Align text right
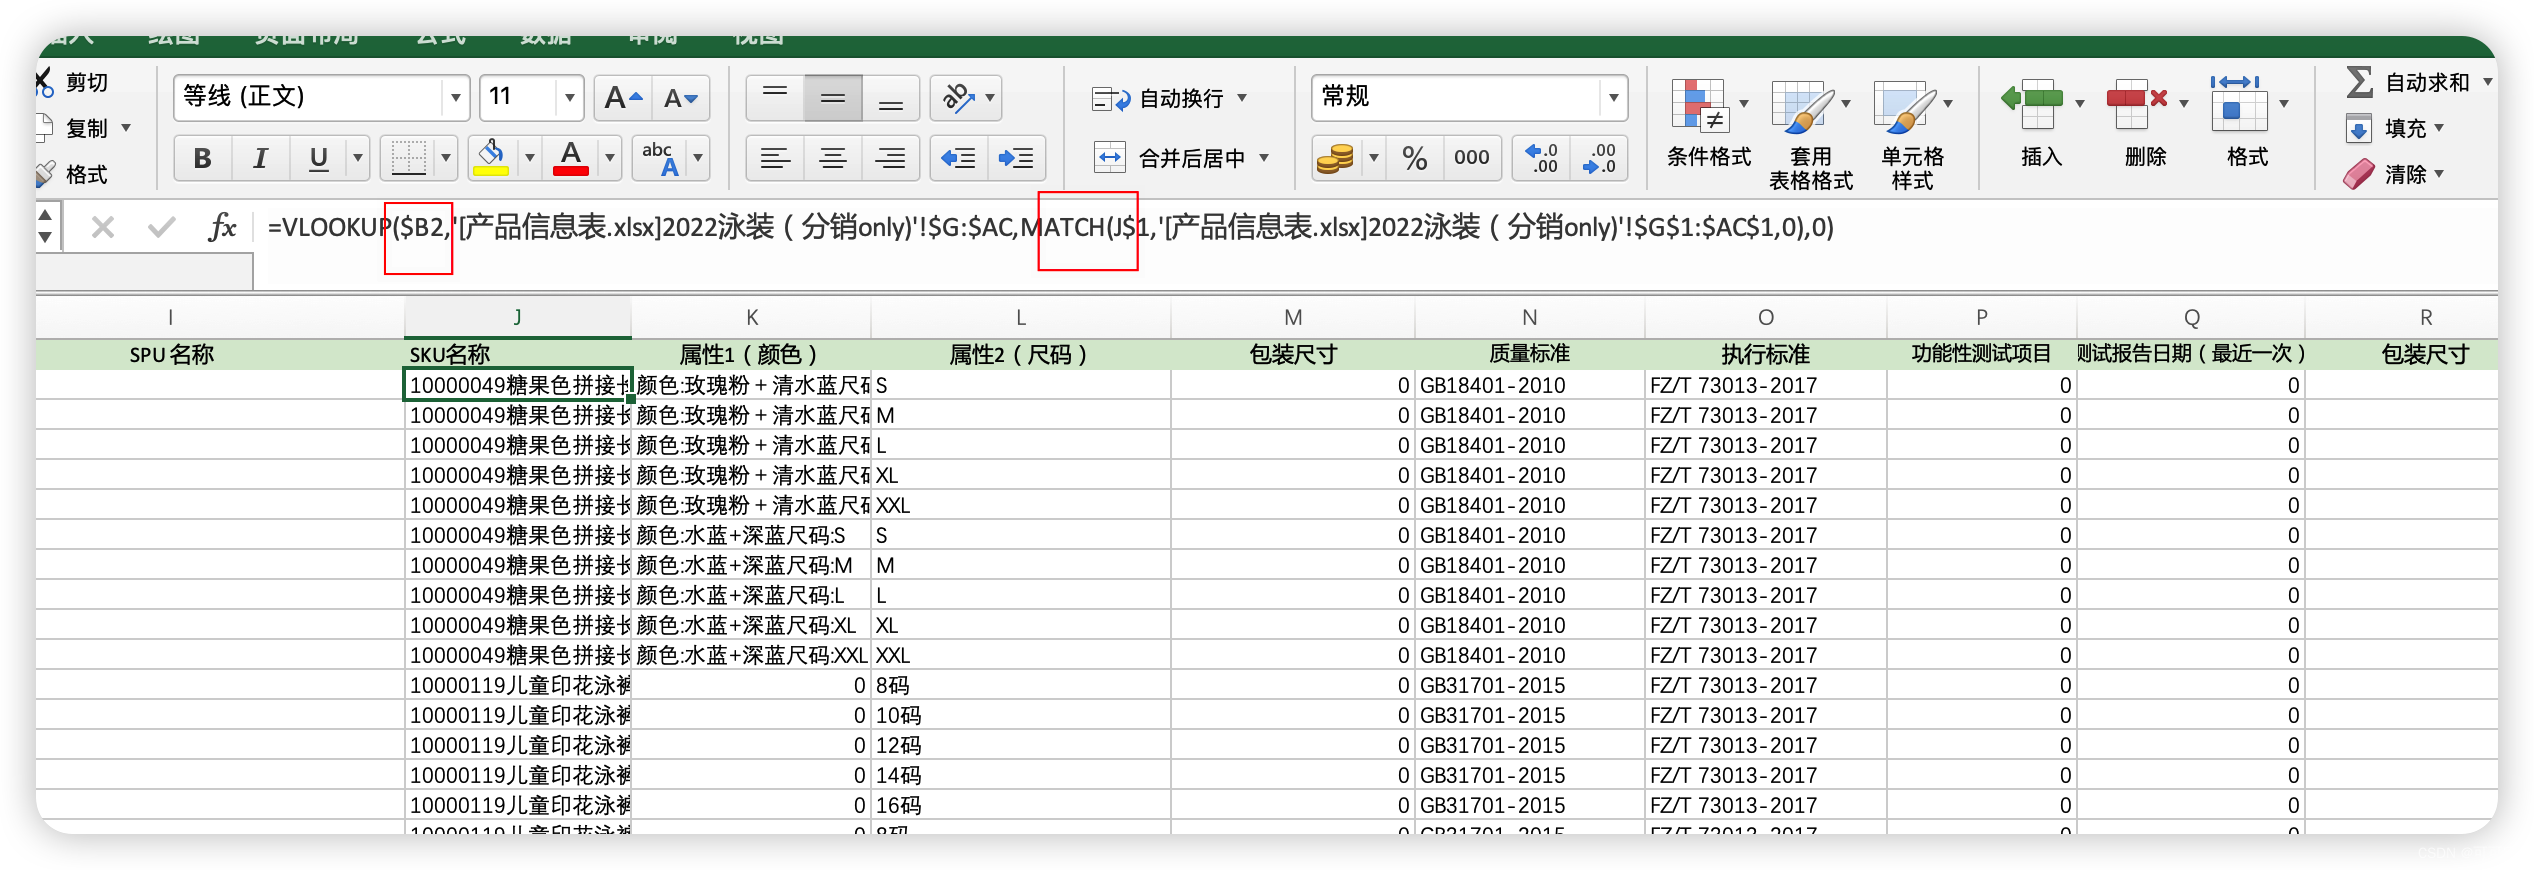The height and width of the screenshot is (870, 2534). [891, 158]
